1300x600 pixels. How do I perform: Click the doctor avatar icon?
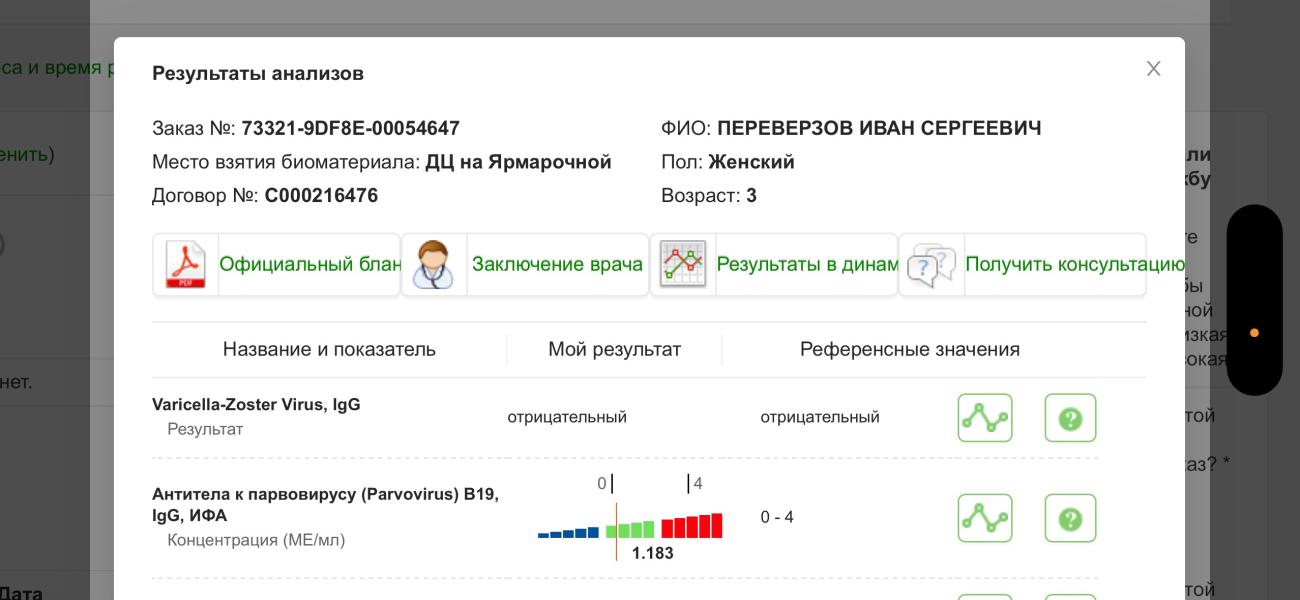tap(434, 265)
